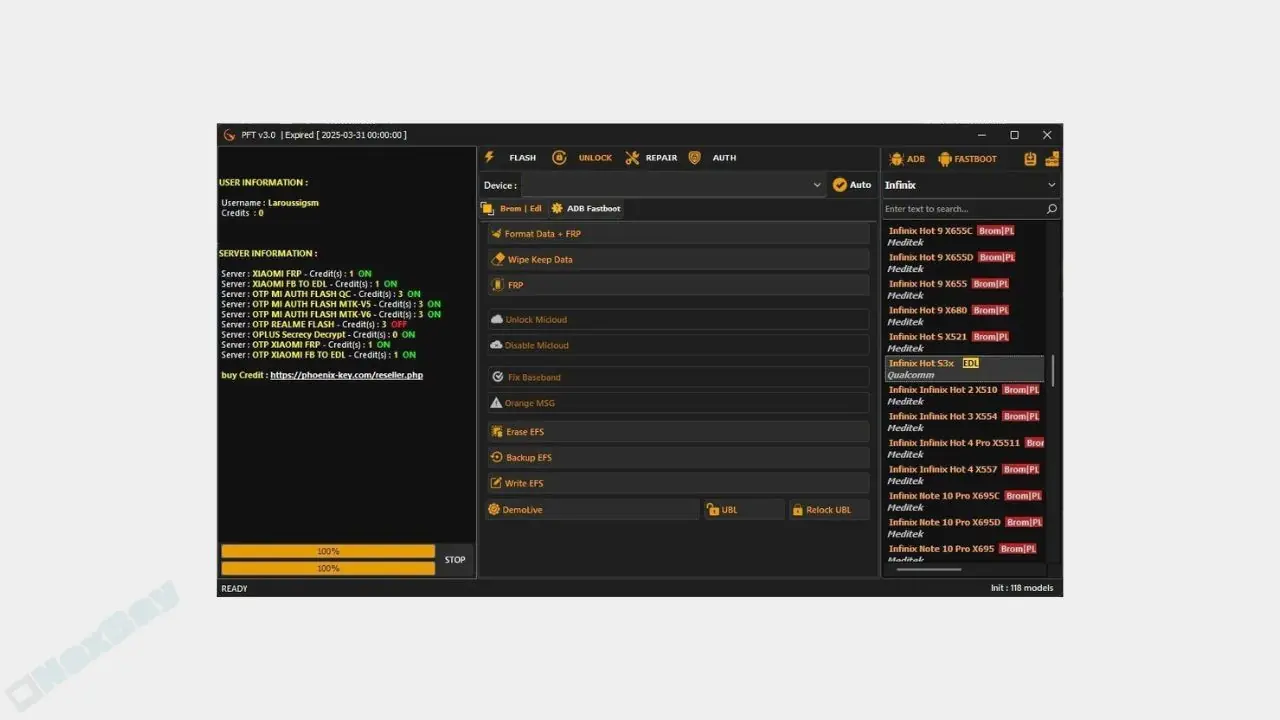The width and height of the screenshot is (1280, 720).
Task: Click the Erase EFS icon
Action: click(x=497, y=431)
